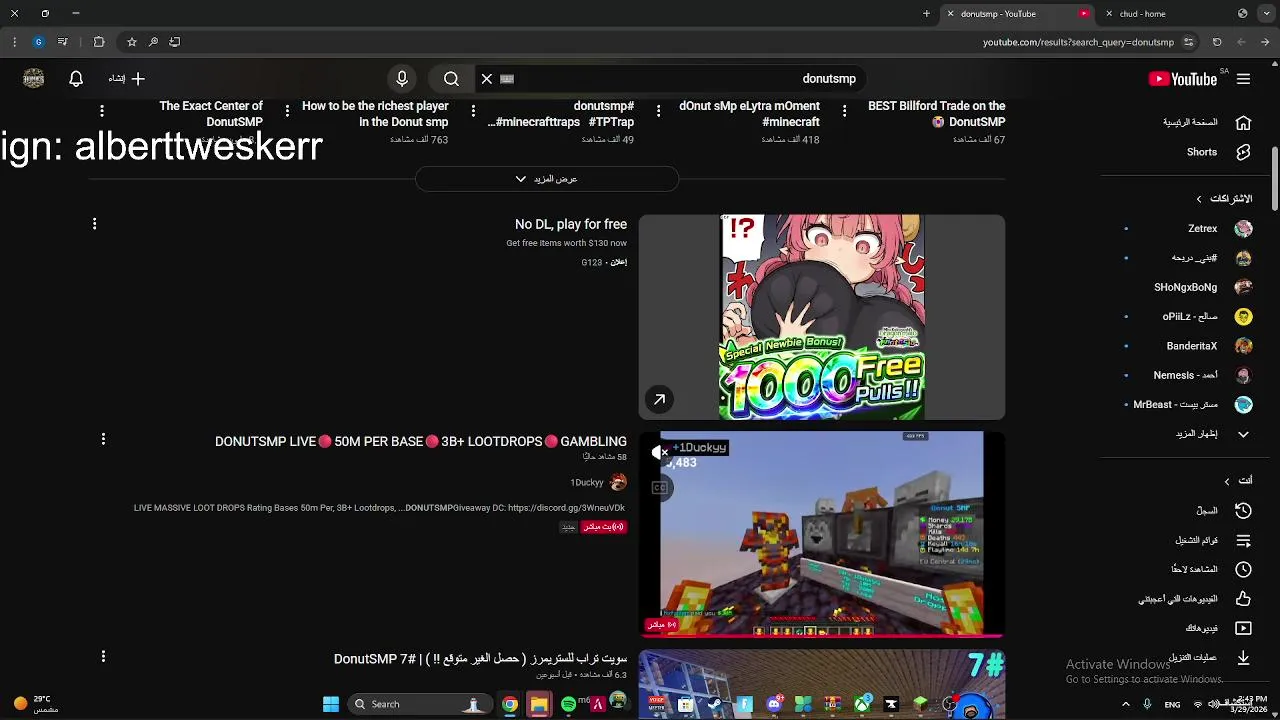Open Windows Start menu
1280x720 pixels.
point(331,704)
